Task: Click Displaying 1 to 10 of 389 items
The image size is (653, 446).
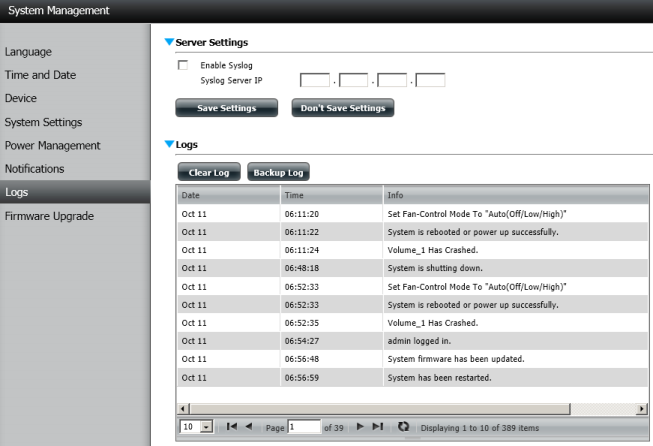Action: pos(480,428)
